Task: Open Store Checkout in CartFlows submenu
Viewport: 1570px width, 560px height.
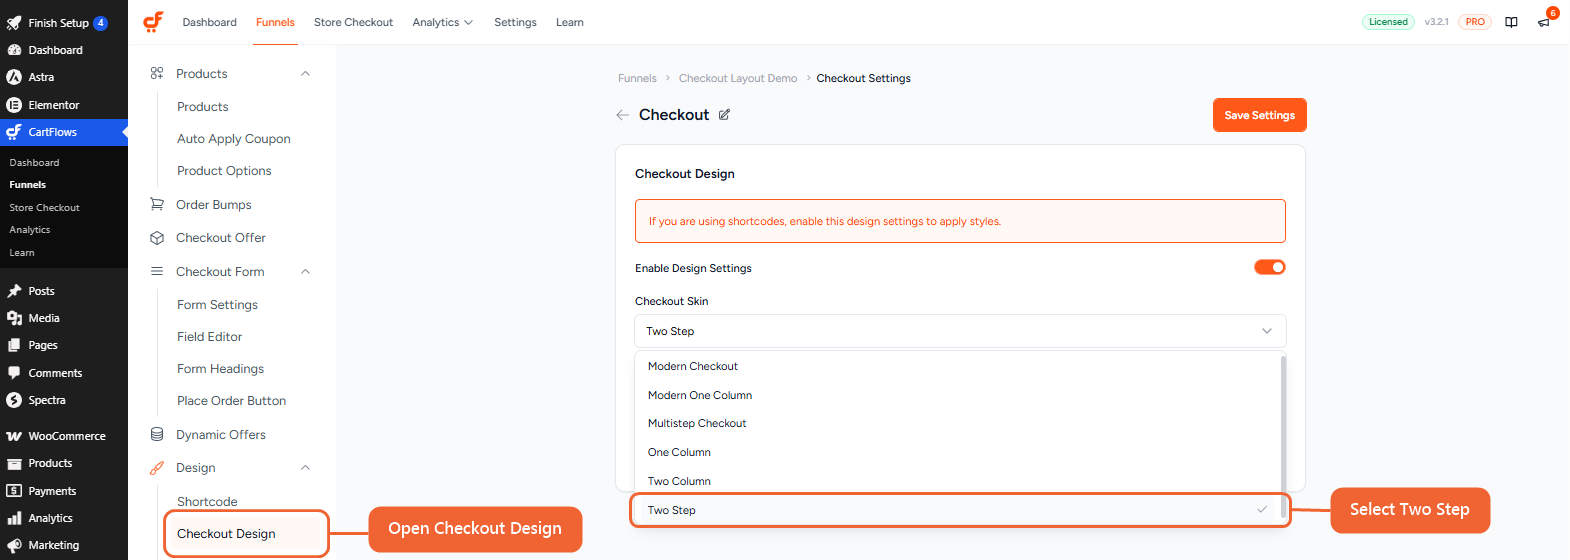Action: point(44,208)
